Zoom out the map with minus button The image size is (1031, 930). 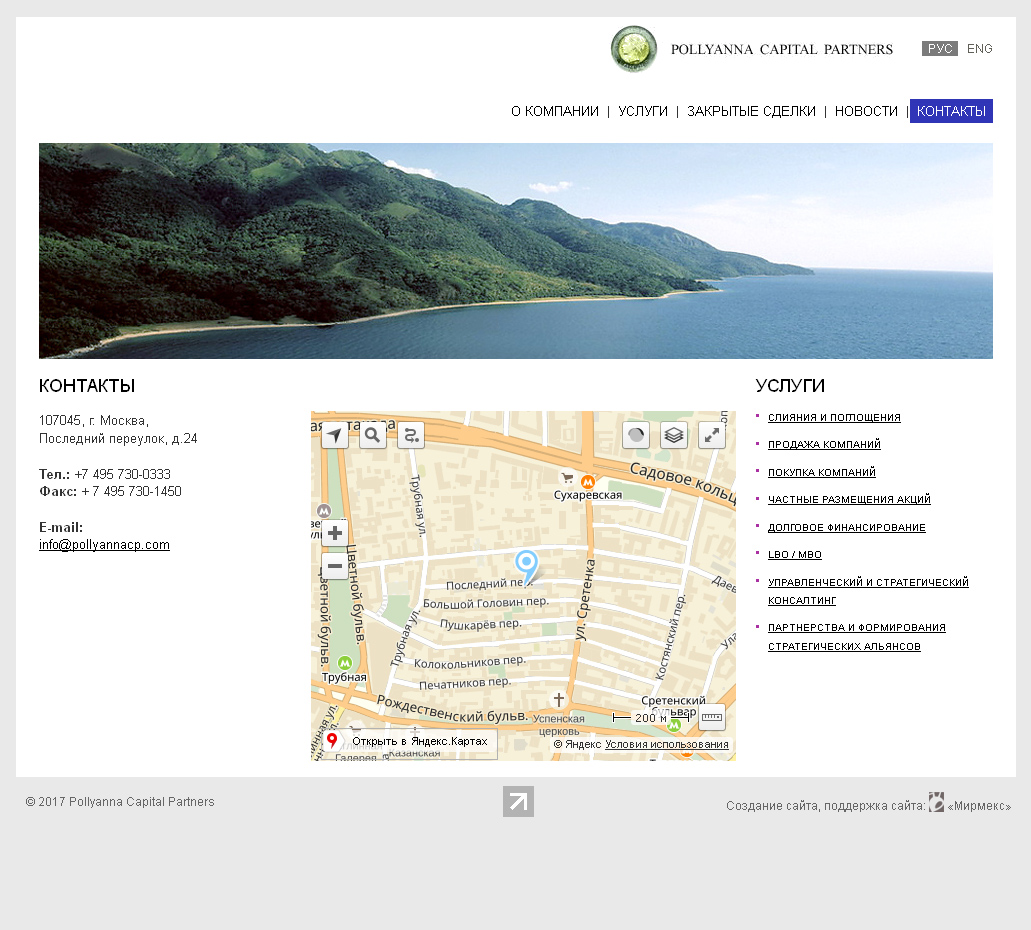point(335,566)
